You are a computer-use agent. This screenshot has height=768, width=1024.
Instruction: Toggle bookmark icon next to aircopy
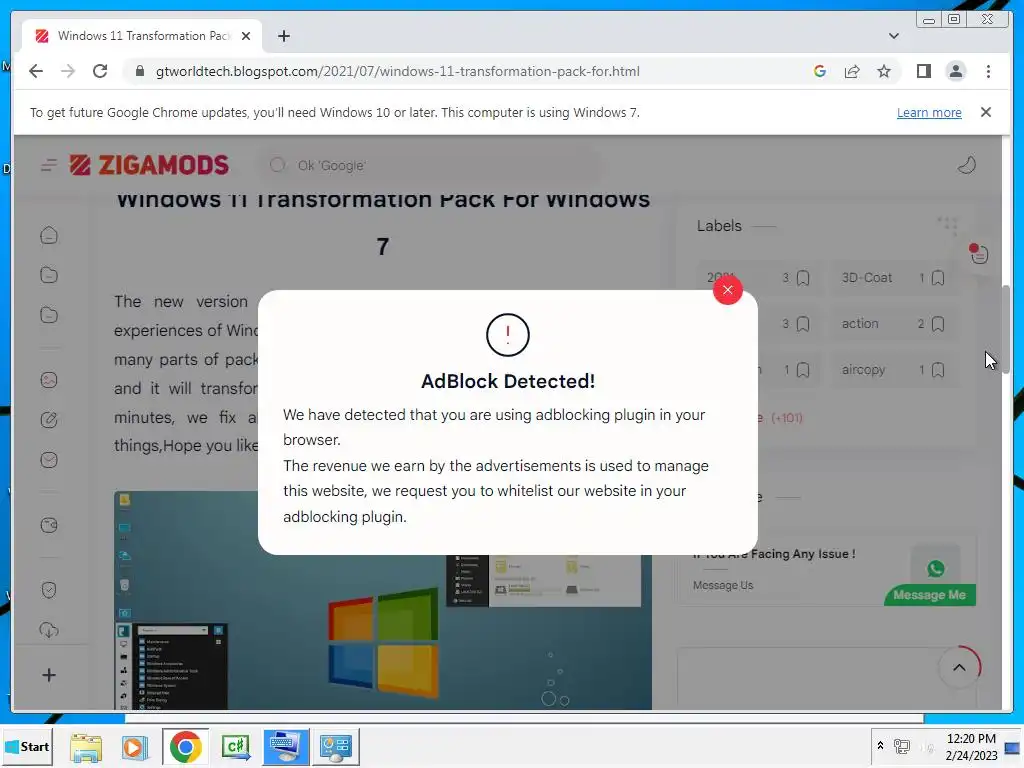938,370
